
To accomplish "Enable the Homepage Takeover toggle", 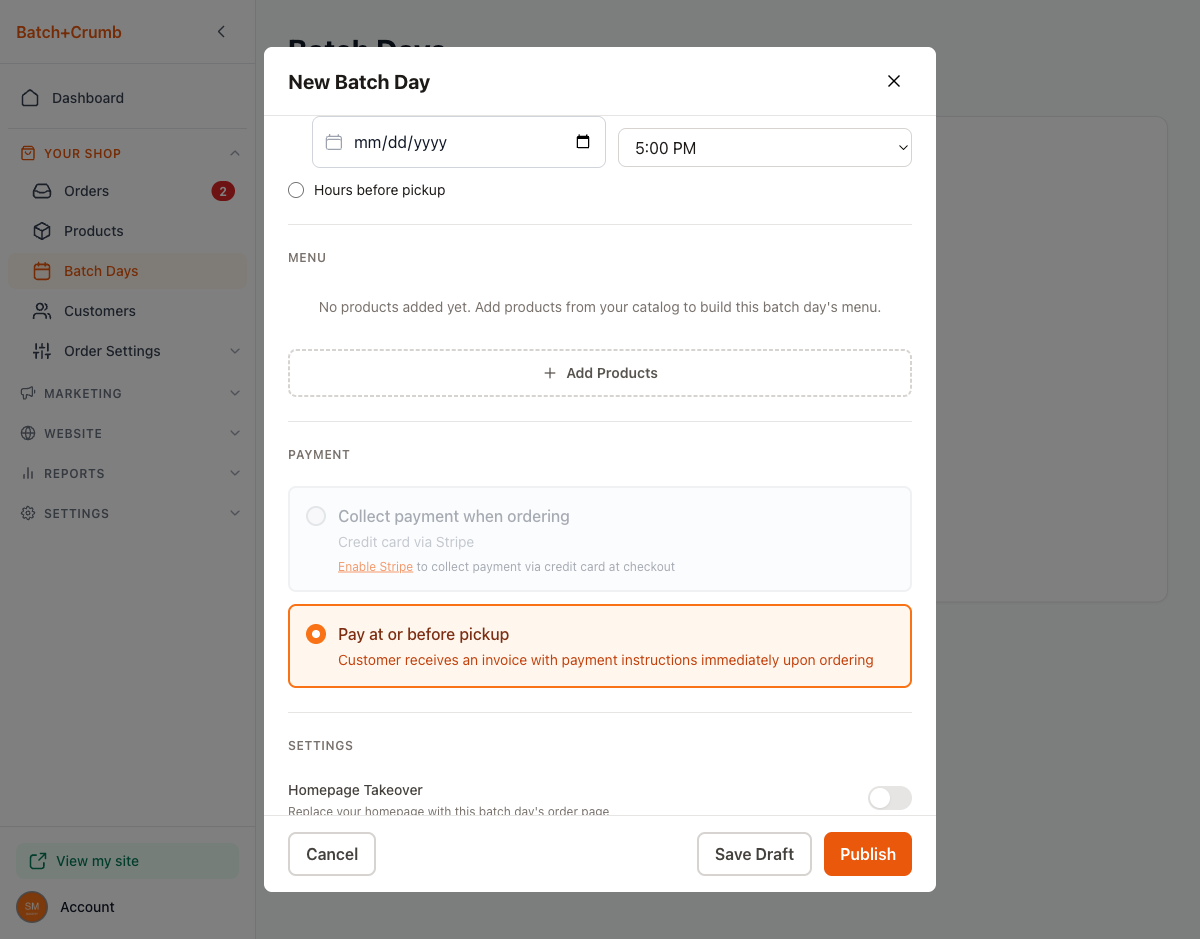I will coord(889,797).
